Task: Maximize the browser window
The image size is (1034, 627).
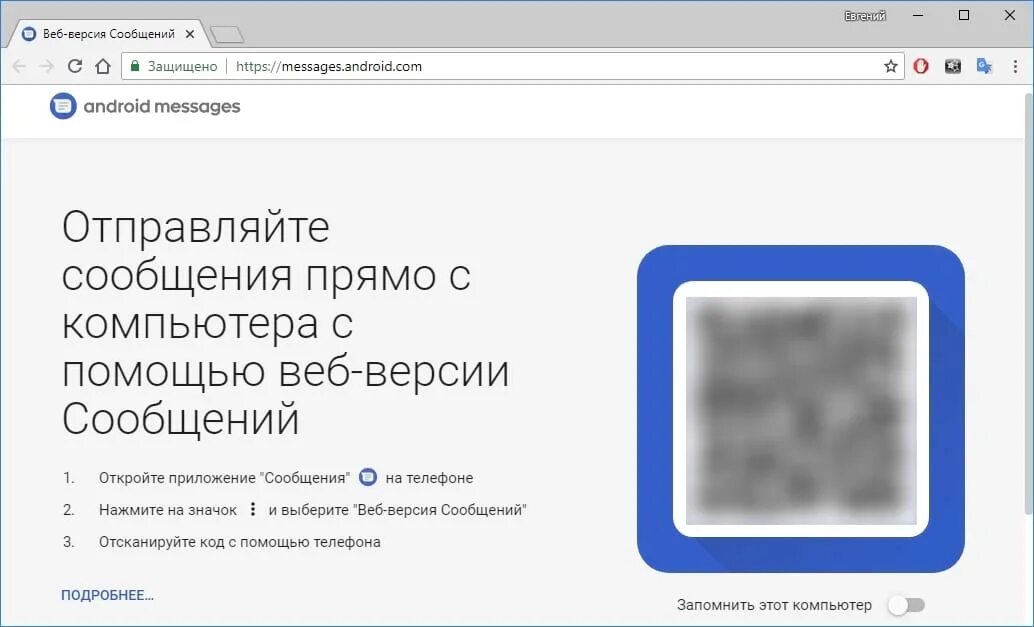Action: (963, 15)
